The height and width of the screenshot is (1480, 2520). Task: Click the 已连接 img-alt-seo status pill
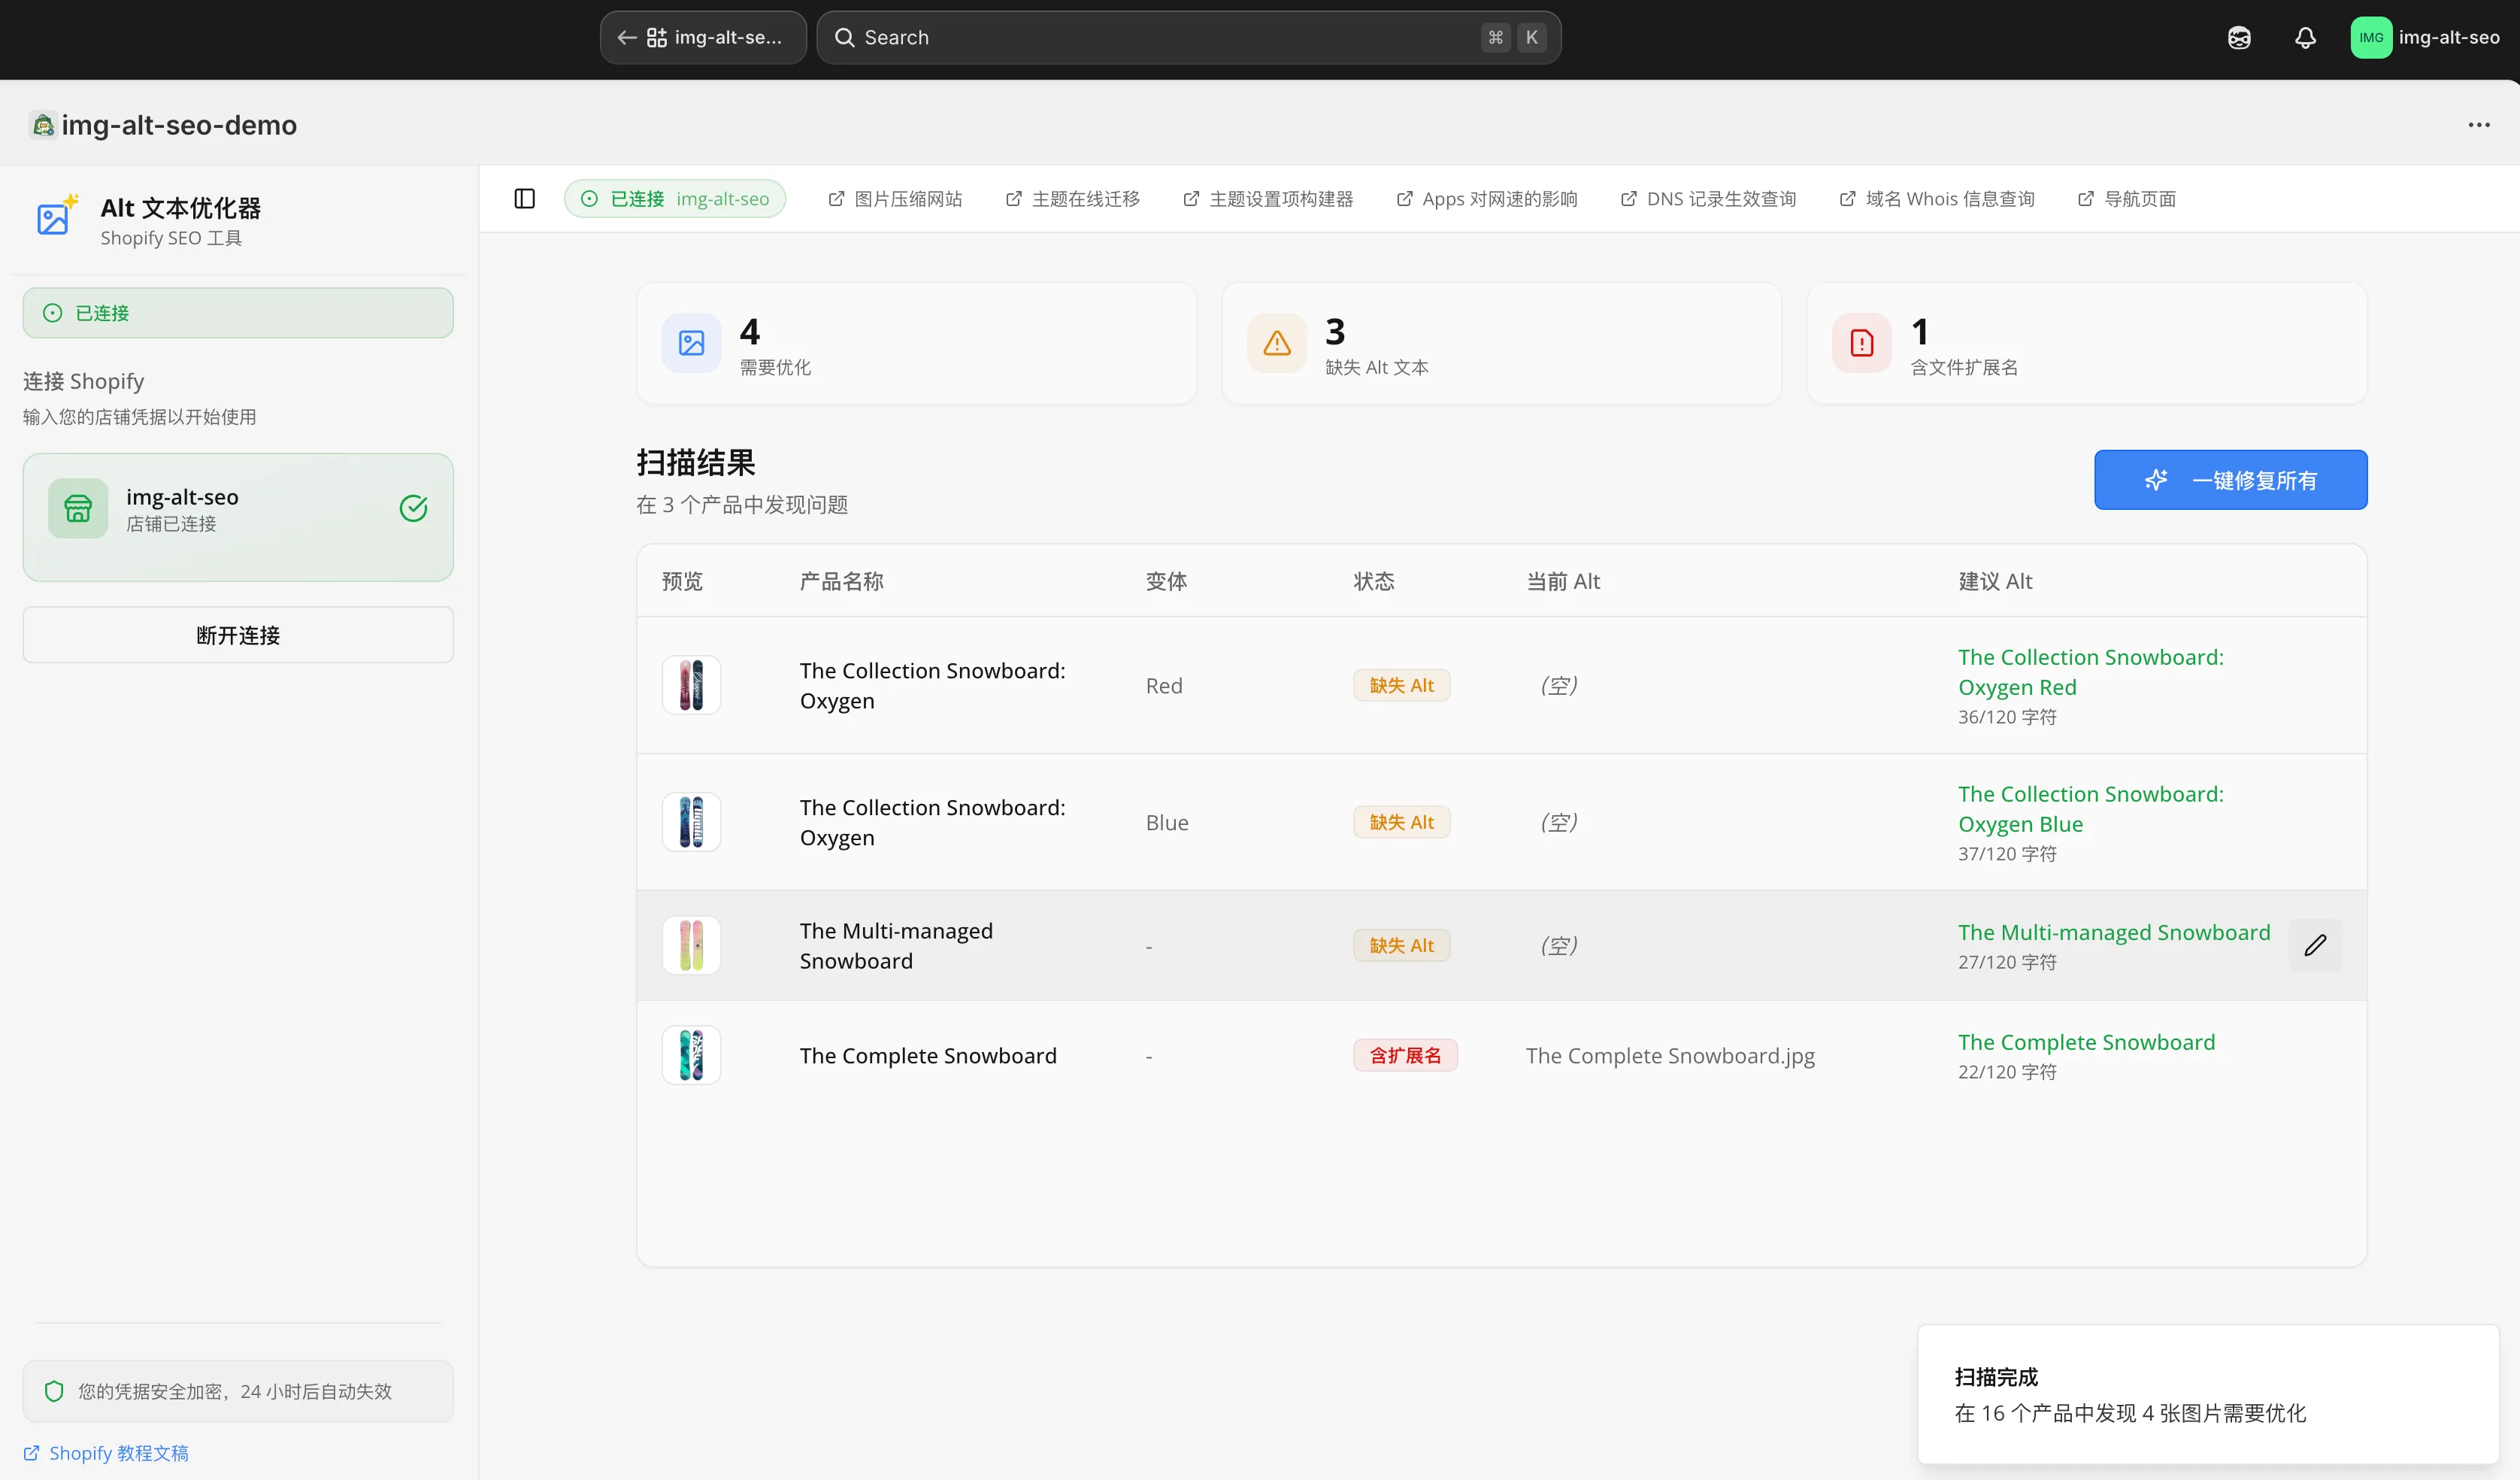tap(675, 198)
